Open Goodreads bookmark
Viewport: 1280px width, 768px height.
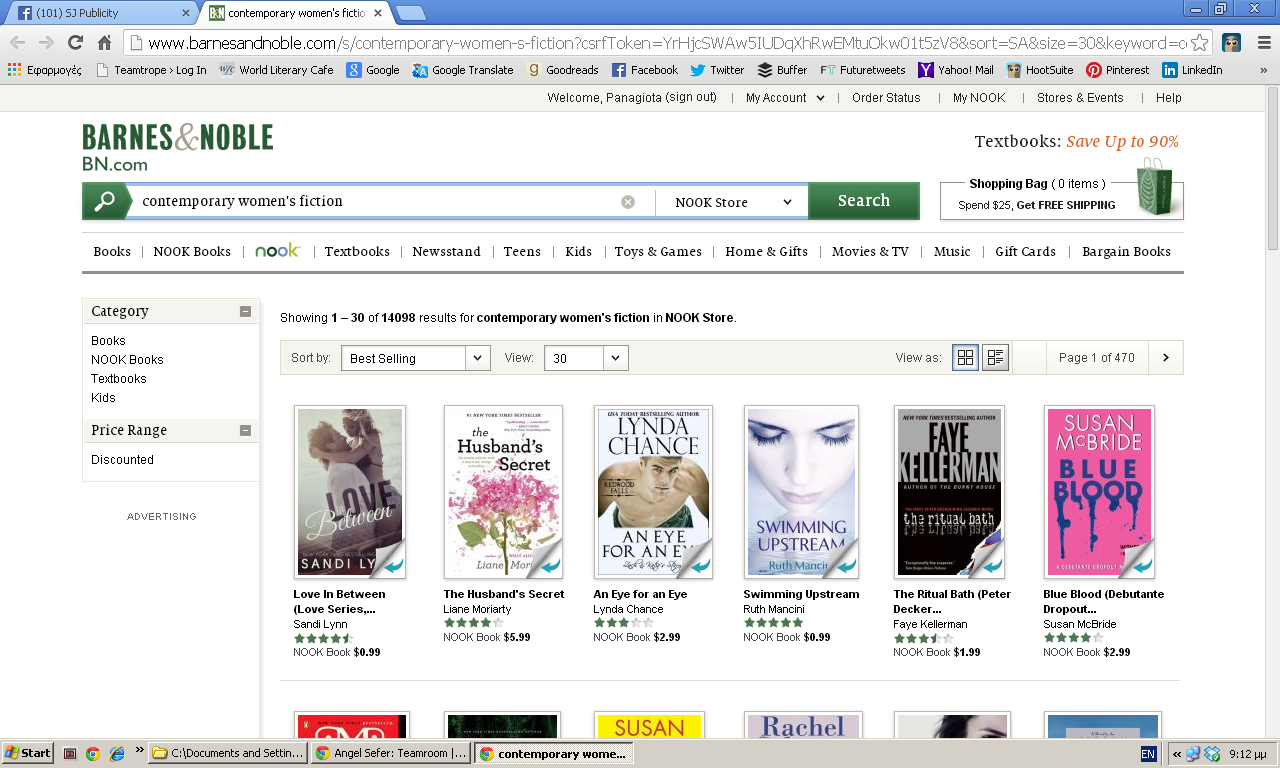[x=563, y=70]
